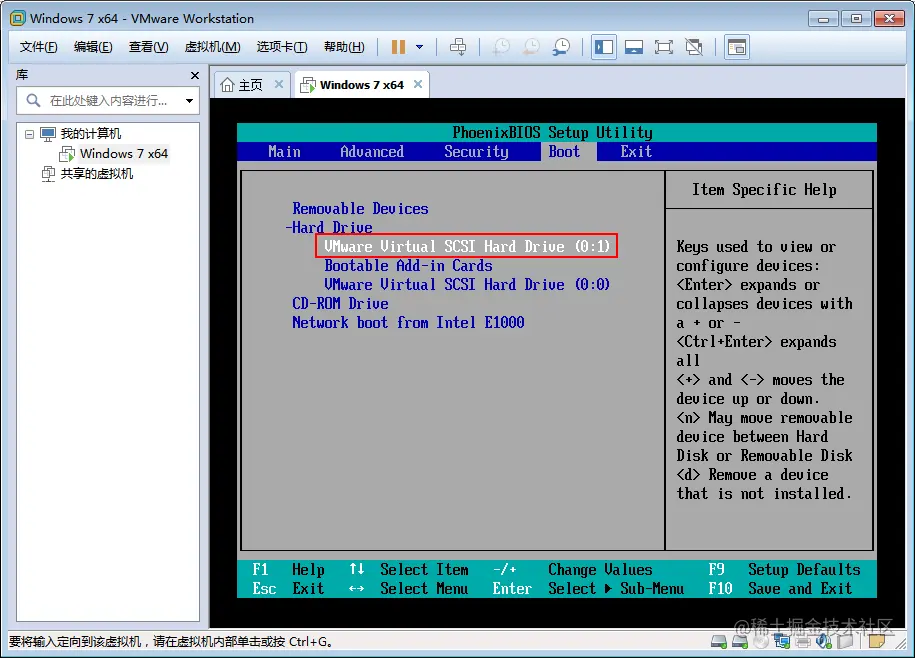Click the second hard disk status icon

pos(740,642)
